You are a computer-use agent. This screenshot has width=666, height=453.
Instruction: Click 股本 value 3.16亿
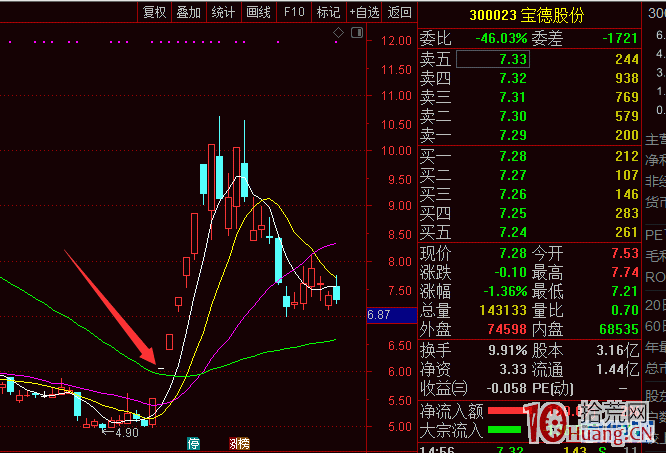click(618, 350)
